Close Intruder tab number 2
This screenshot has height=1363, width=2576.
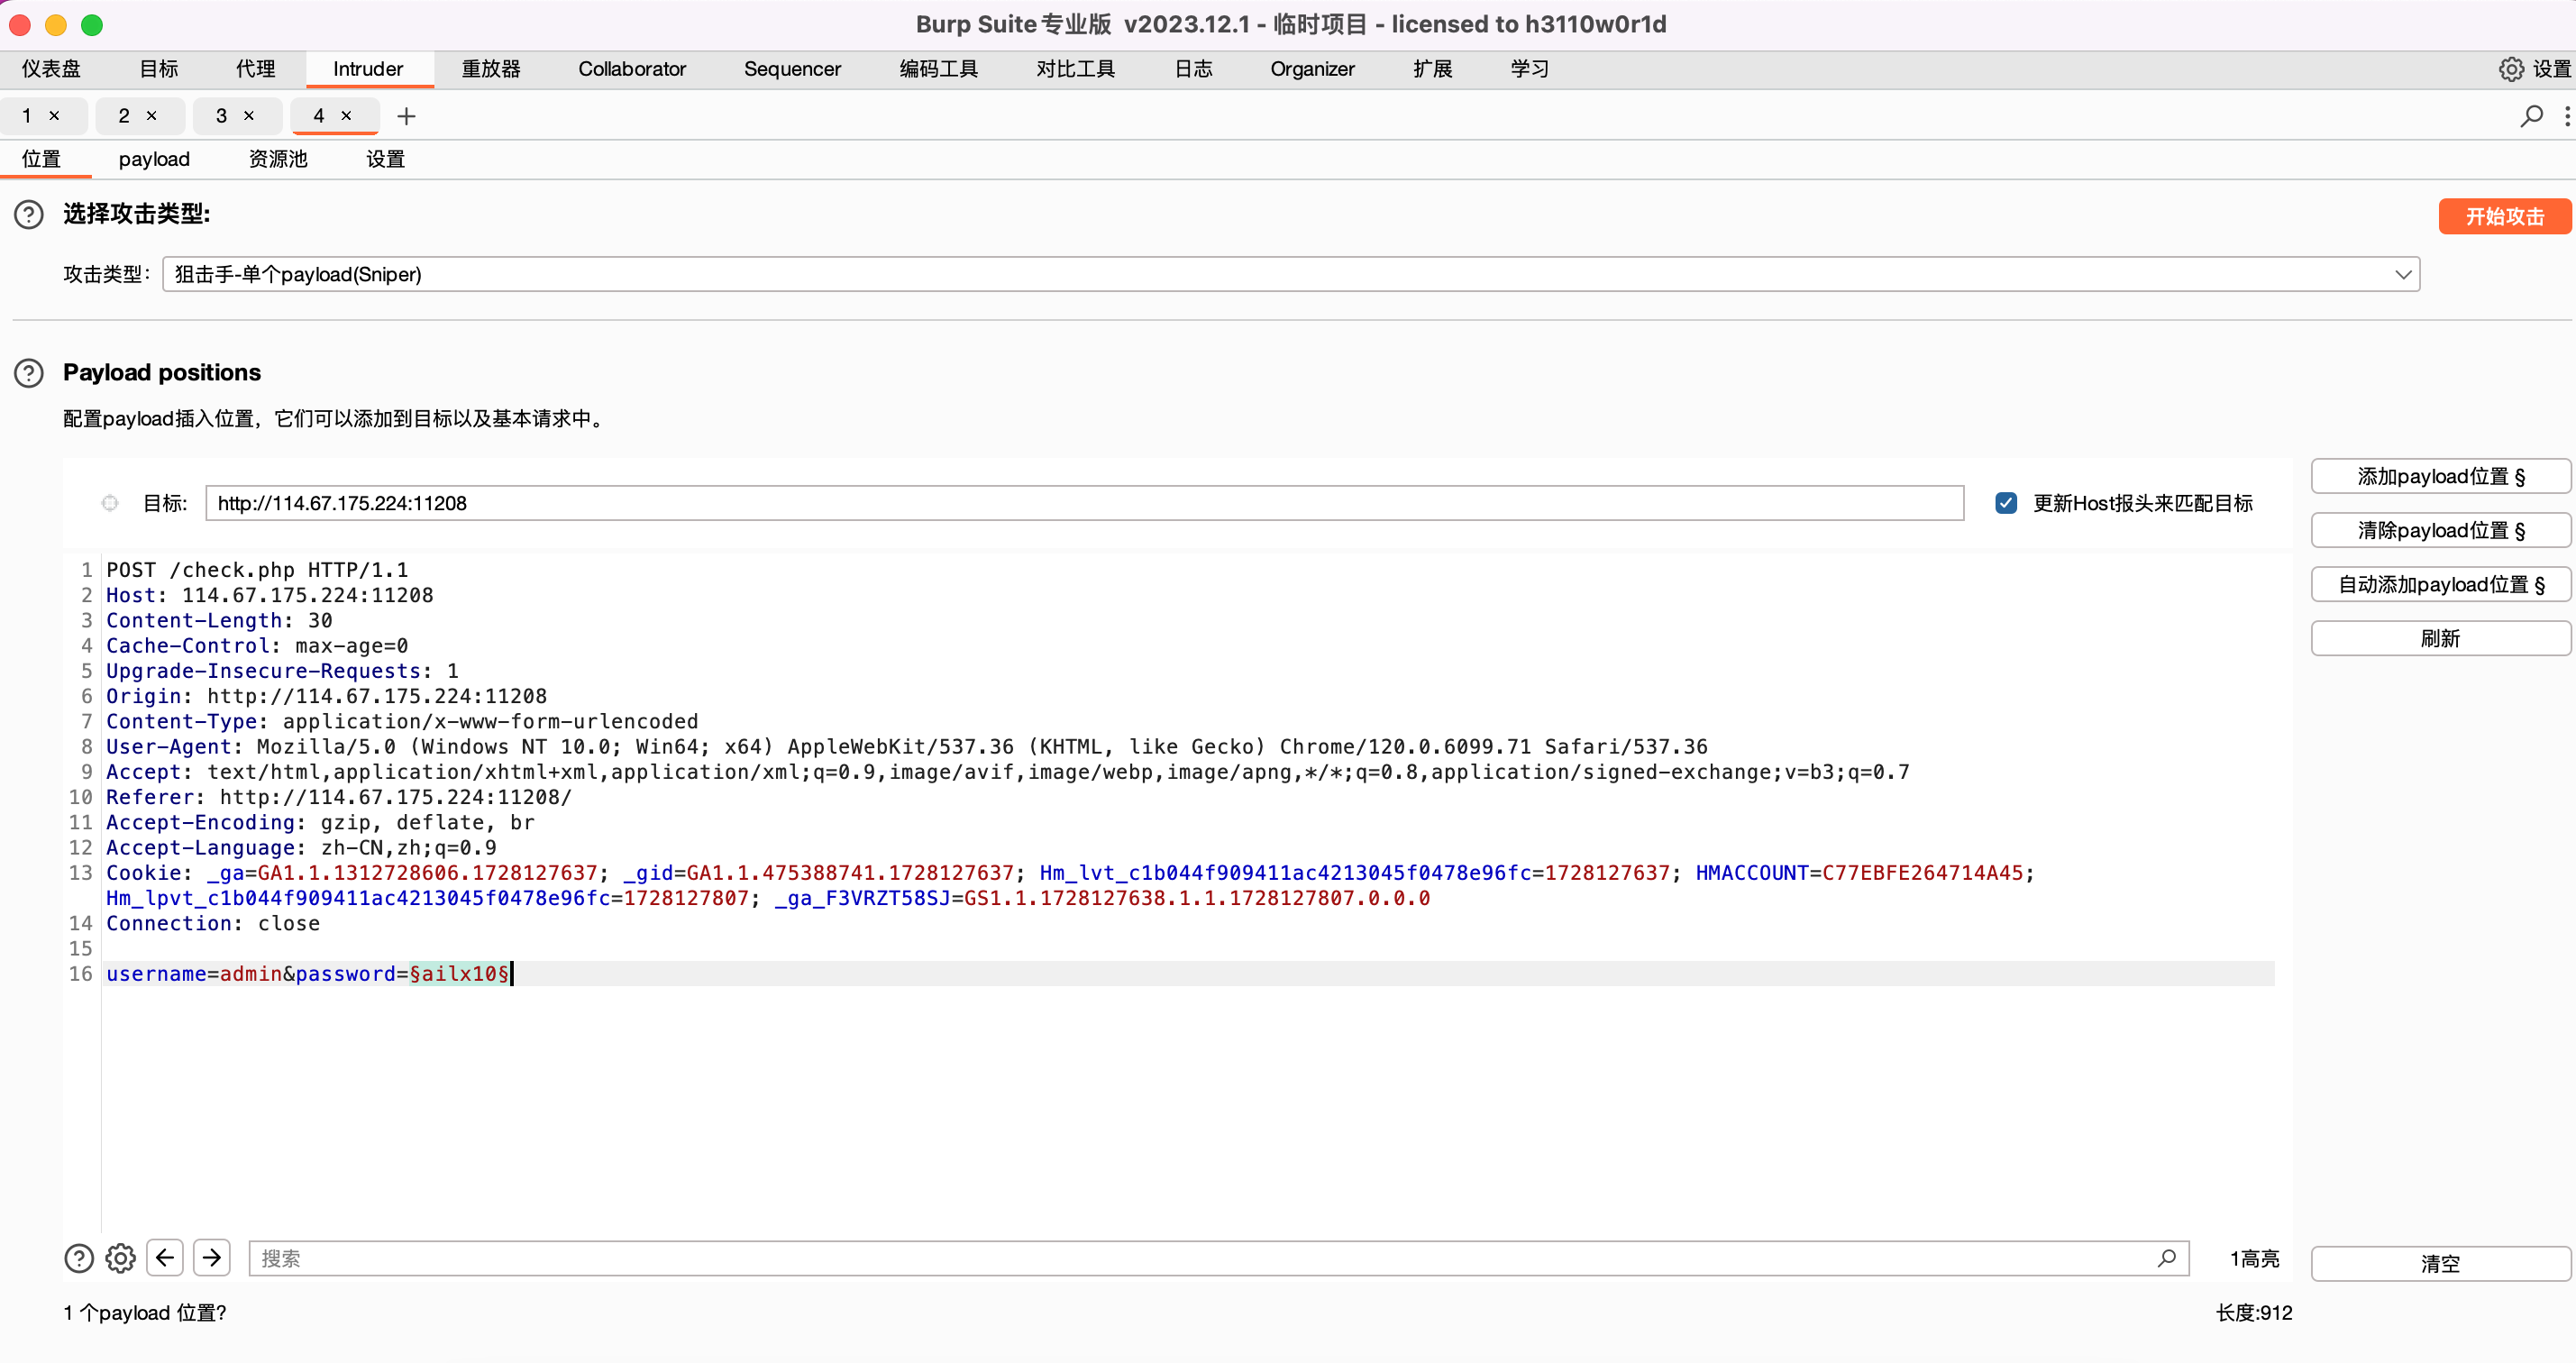[x=152, y=116]
